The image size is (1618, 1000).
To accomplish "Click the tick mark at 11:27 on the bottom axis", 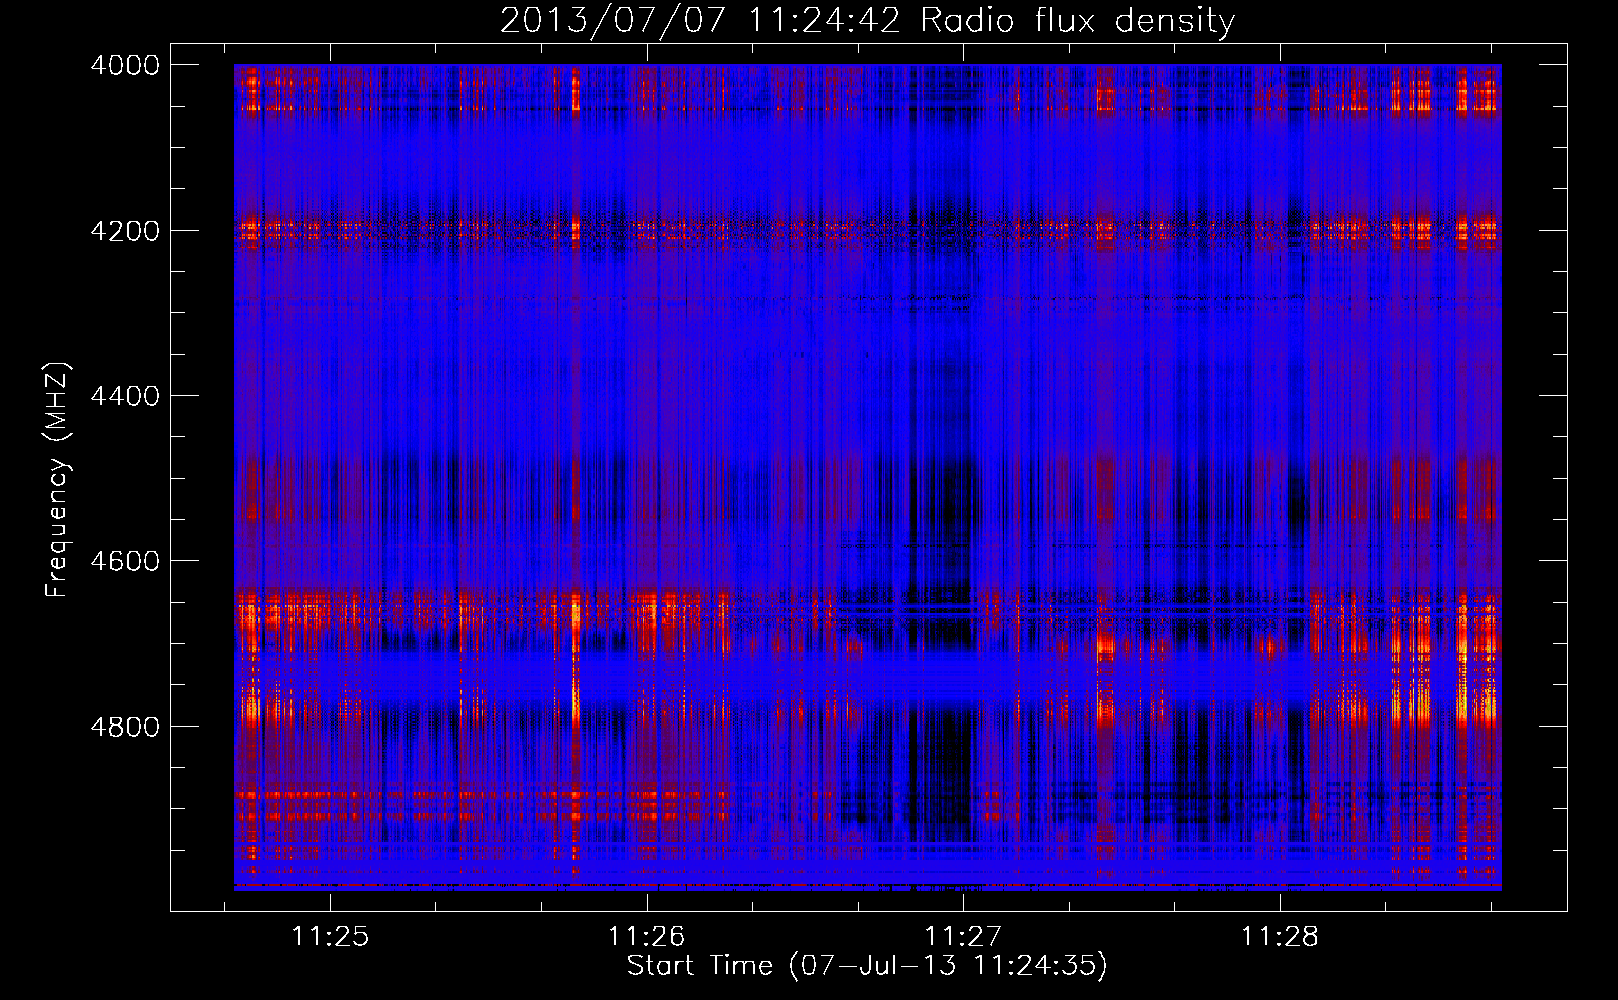I will 964,901.
